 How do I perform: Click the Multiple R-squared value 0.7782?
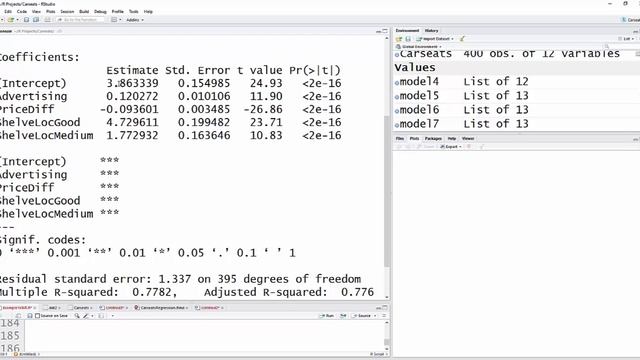(x=154, y=292)
